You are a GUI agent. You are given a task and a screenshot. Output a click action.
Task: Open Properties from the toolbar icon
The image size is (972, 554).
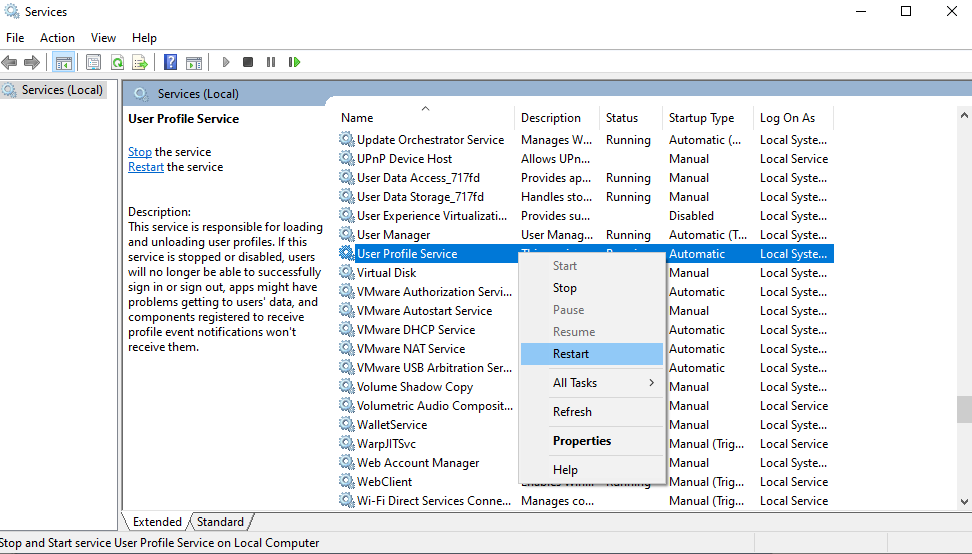[x=93, y=62]
